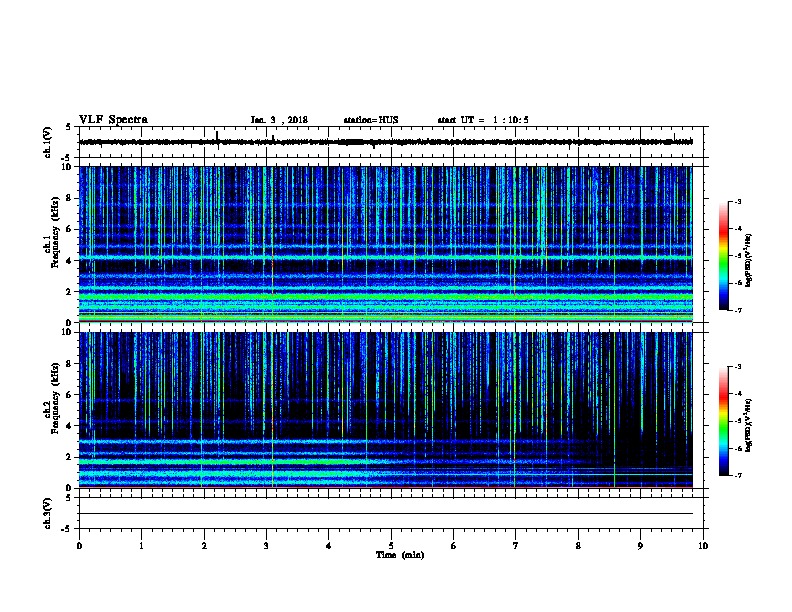Viewport: 792px width, 612px height.
Task: Click the x-axis tick label "0"
Action: 79,546
